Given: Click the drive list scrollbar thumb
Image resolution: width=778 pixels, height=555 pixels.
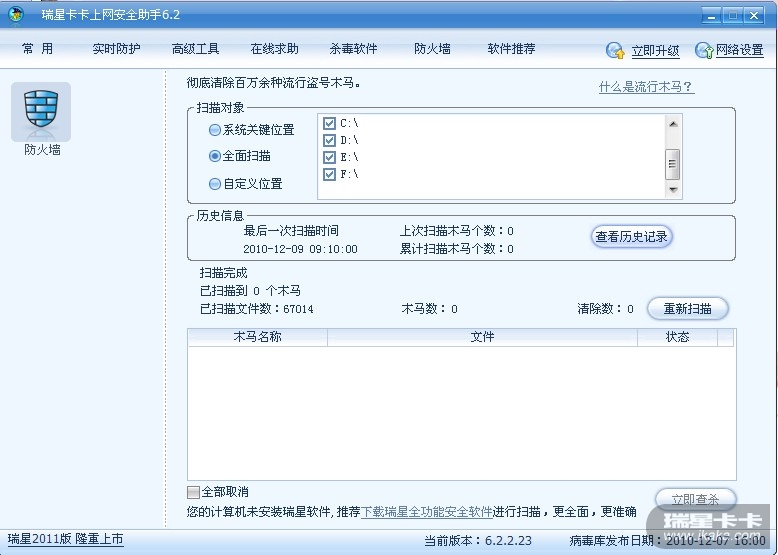Looking at the screenshot, I should 673,164.
